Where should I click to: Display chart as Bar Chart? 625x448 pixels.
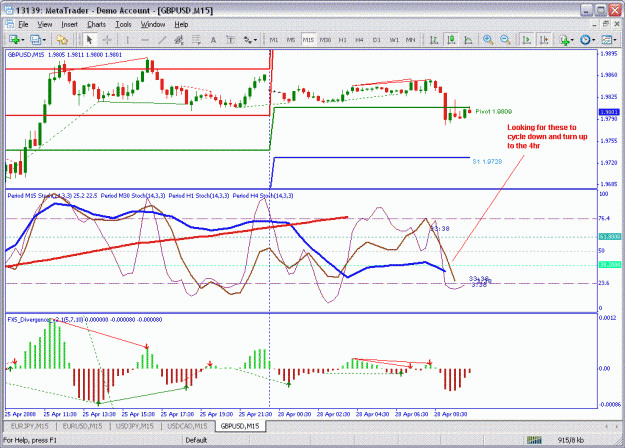(434, 39)
